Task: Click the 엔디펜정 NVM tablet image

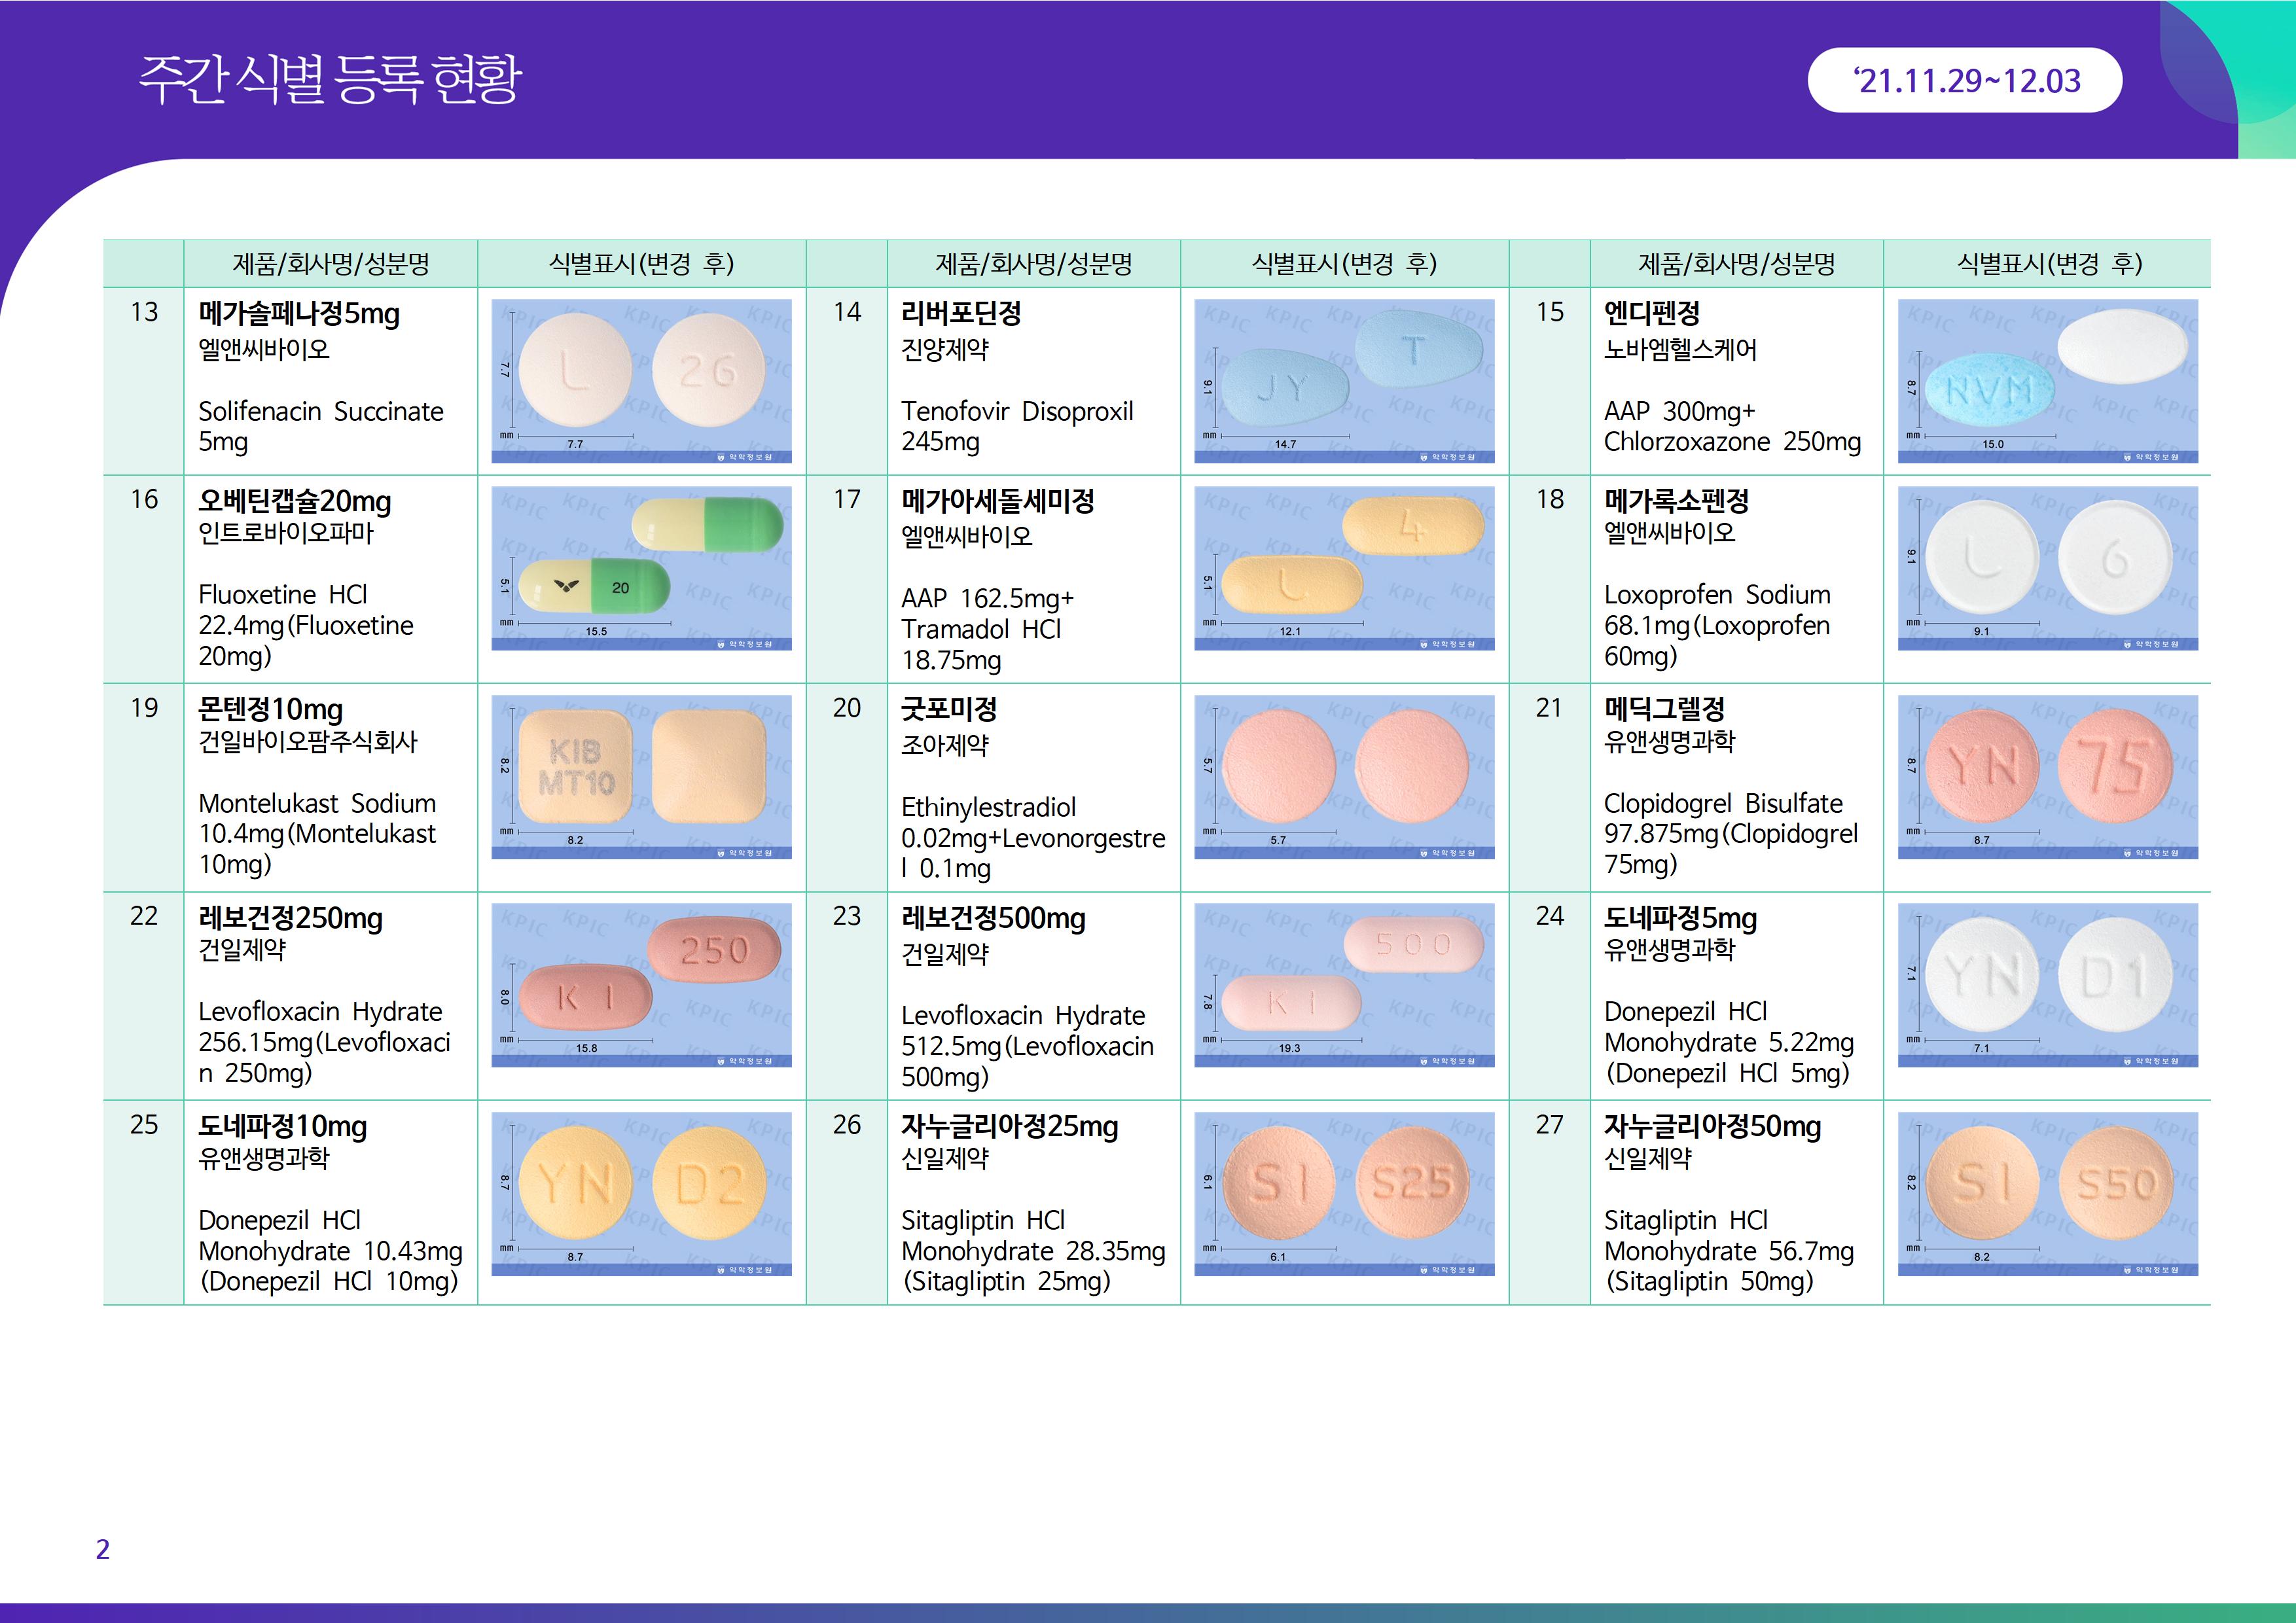Action: (x=2047, y=380)
